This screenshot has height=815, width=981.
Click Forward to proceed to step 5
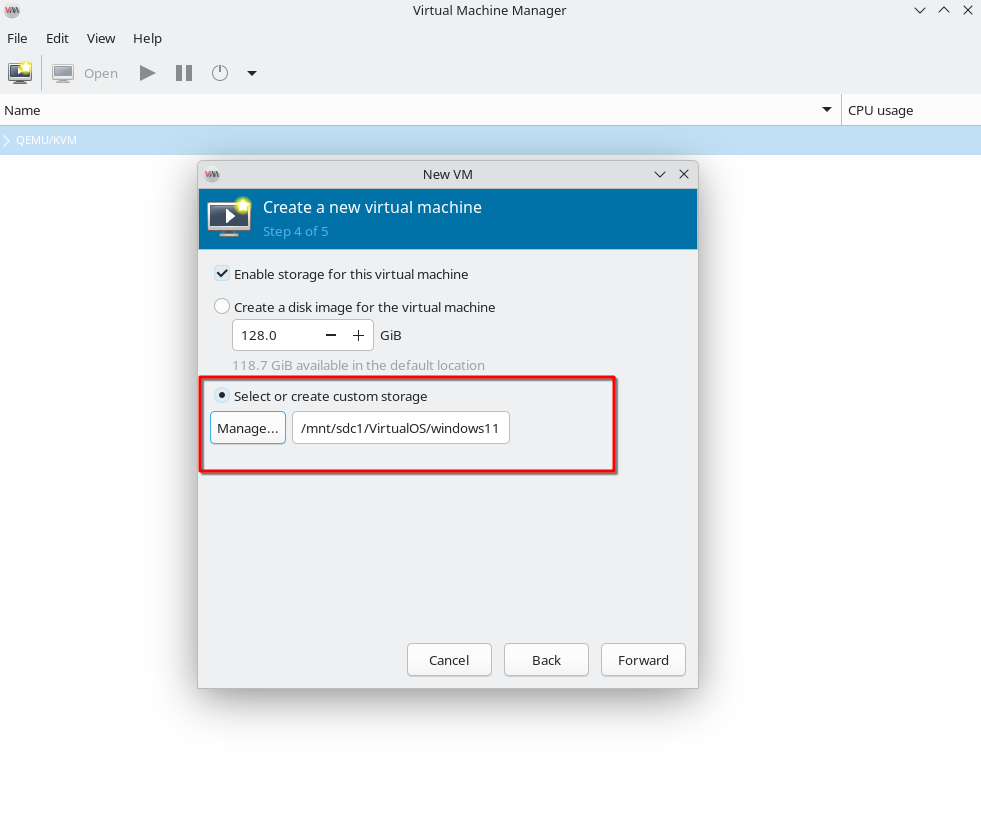pyautogui.click(x=643, y=660)
